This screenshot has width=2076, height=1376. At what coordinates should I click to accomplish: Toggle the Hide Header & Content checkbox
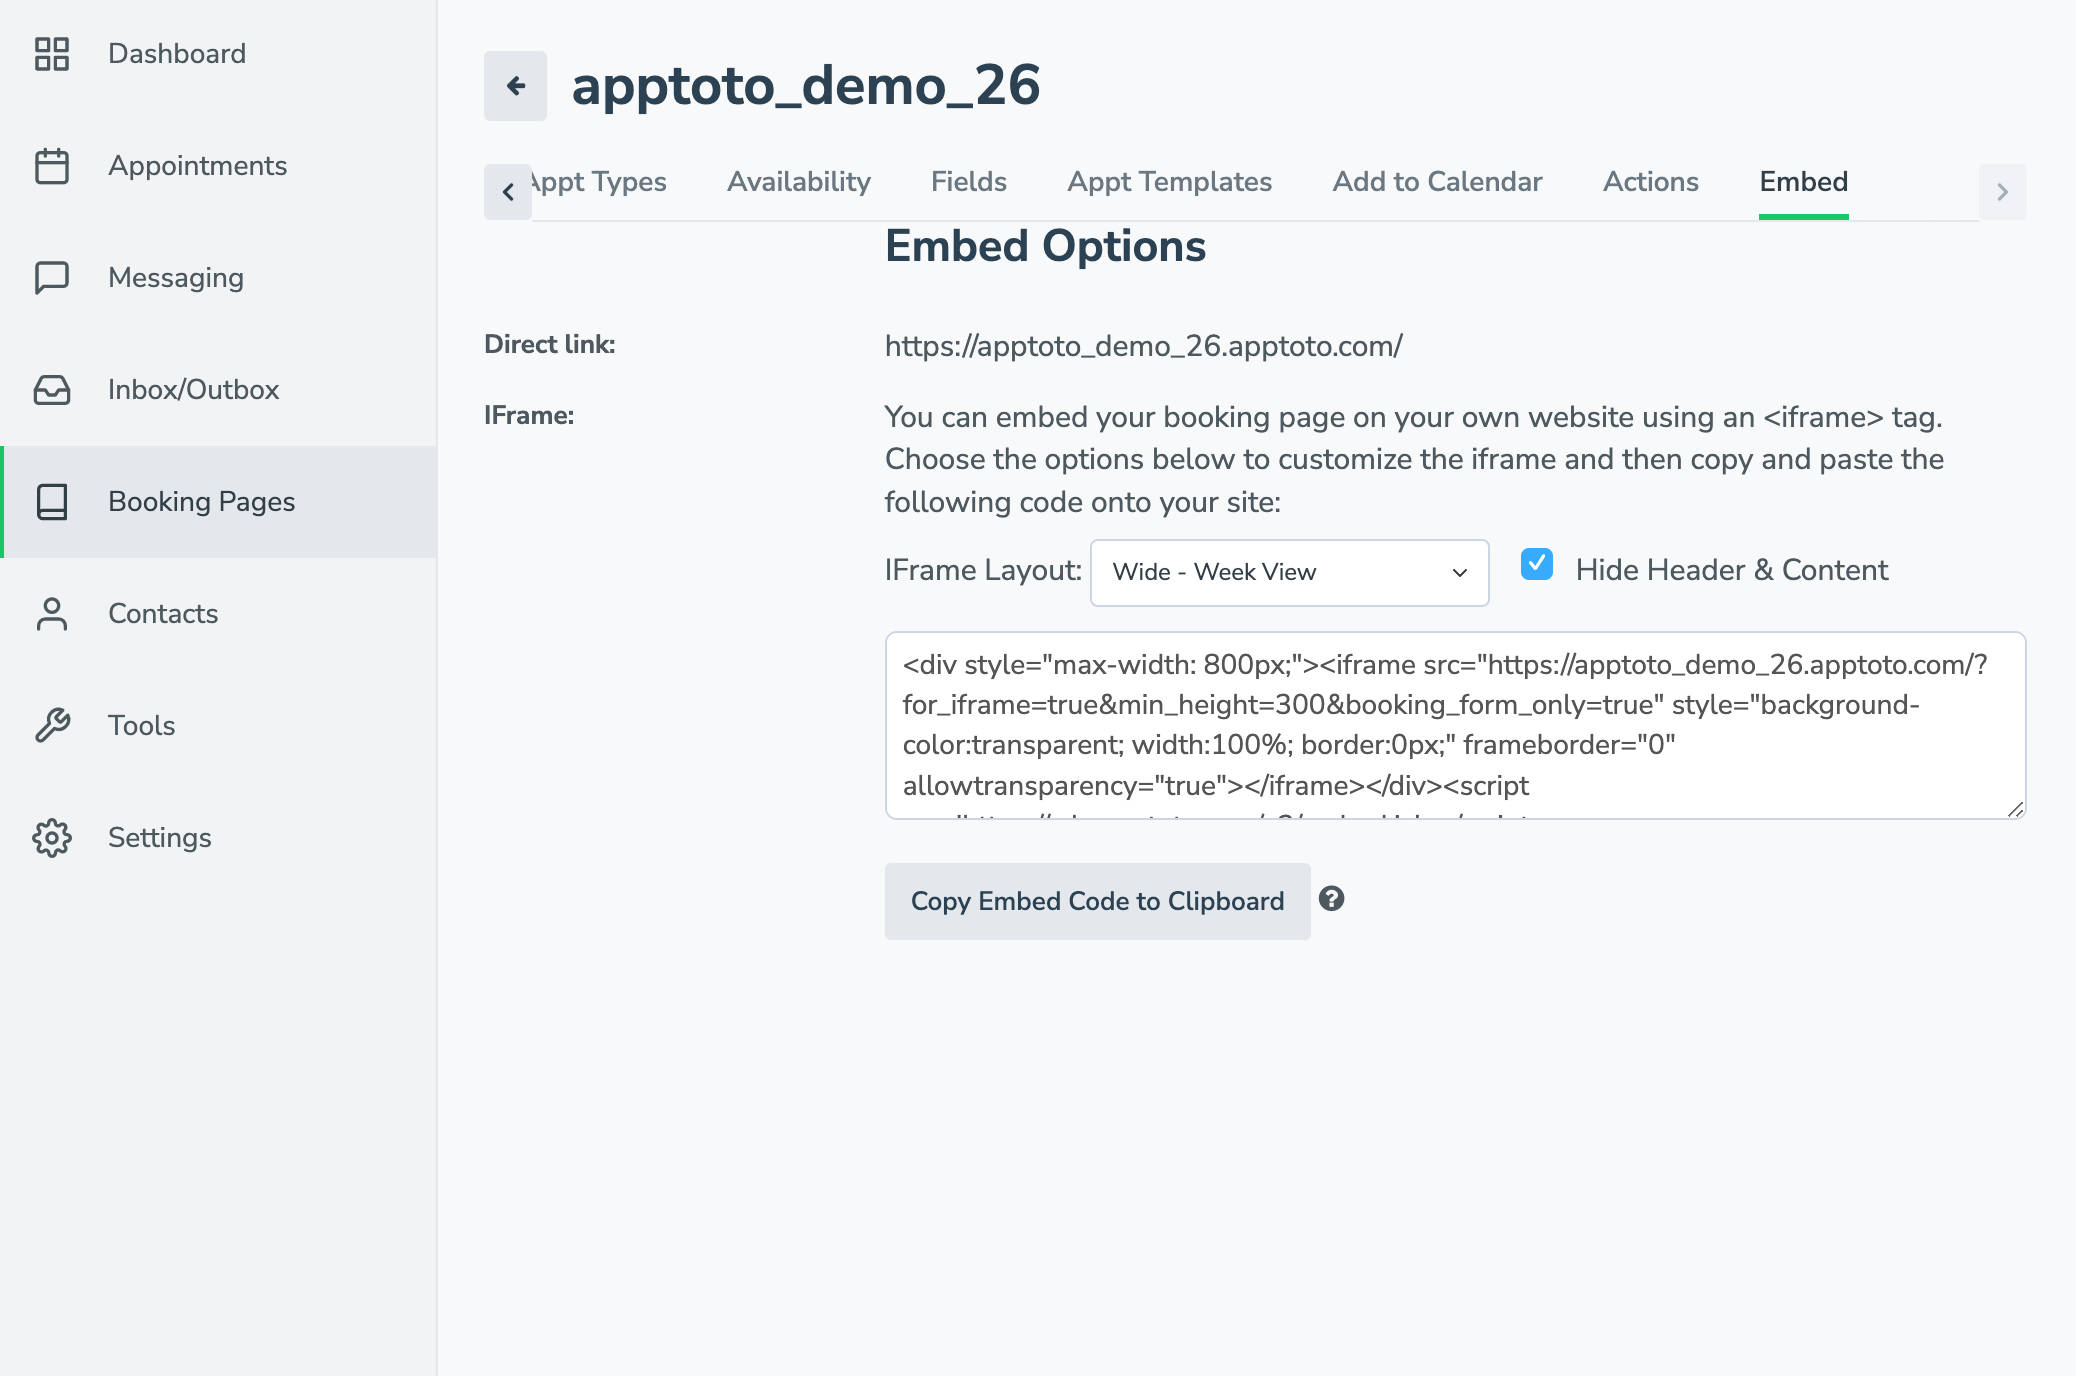pyautogui.click(x=1536, y=570)
